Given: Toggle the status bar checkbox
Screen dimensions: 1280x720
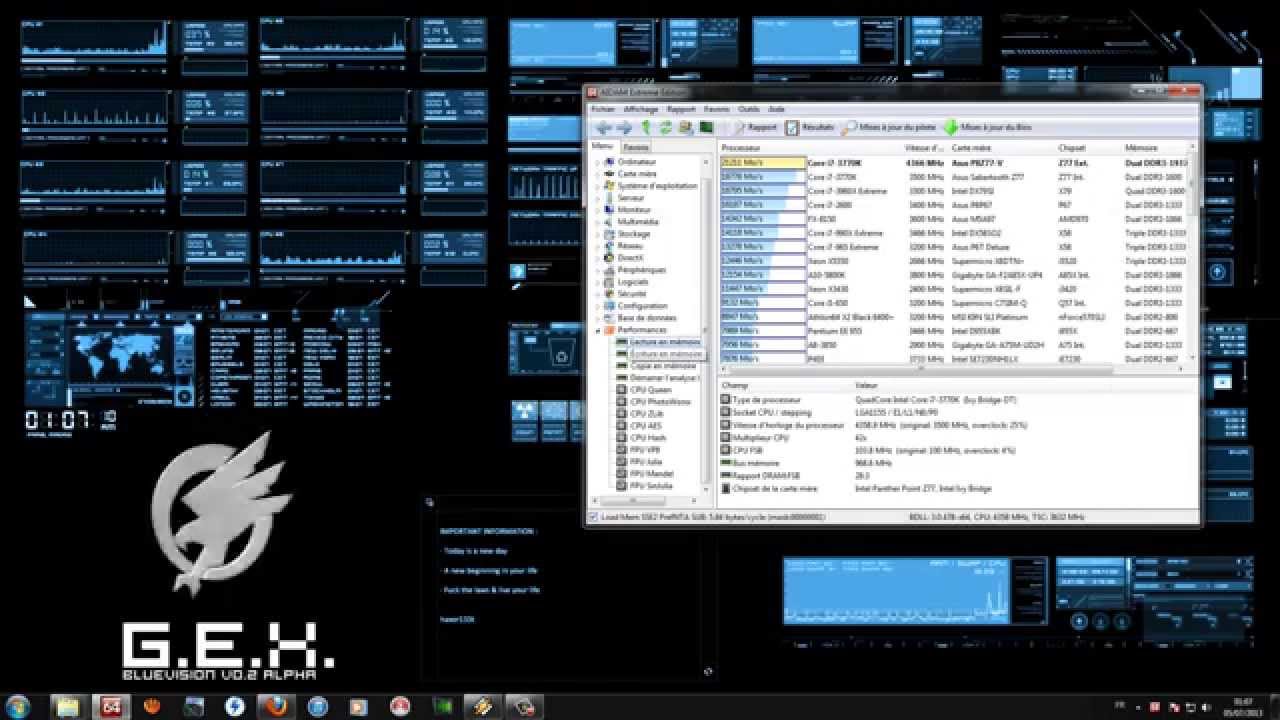Looking at the screenshot, I should point(595,517).
